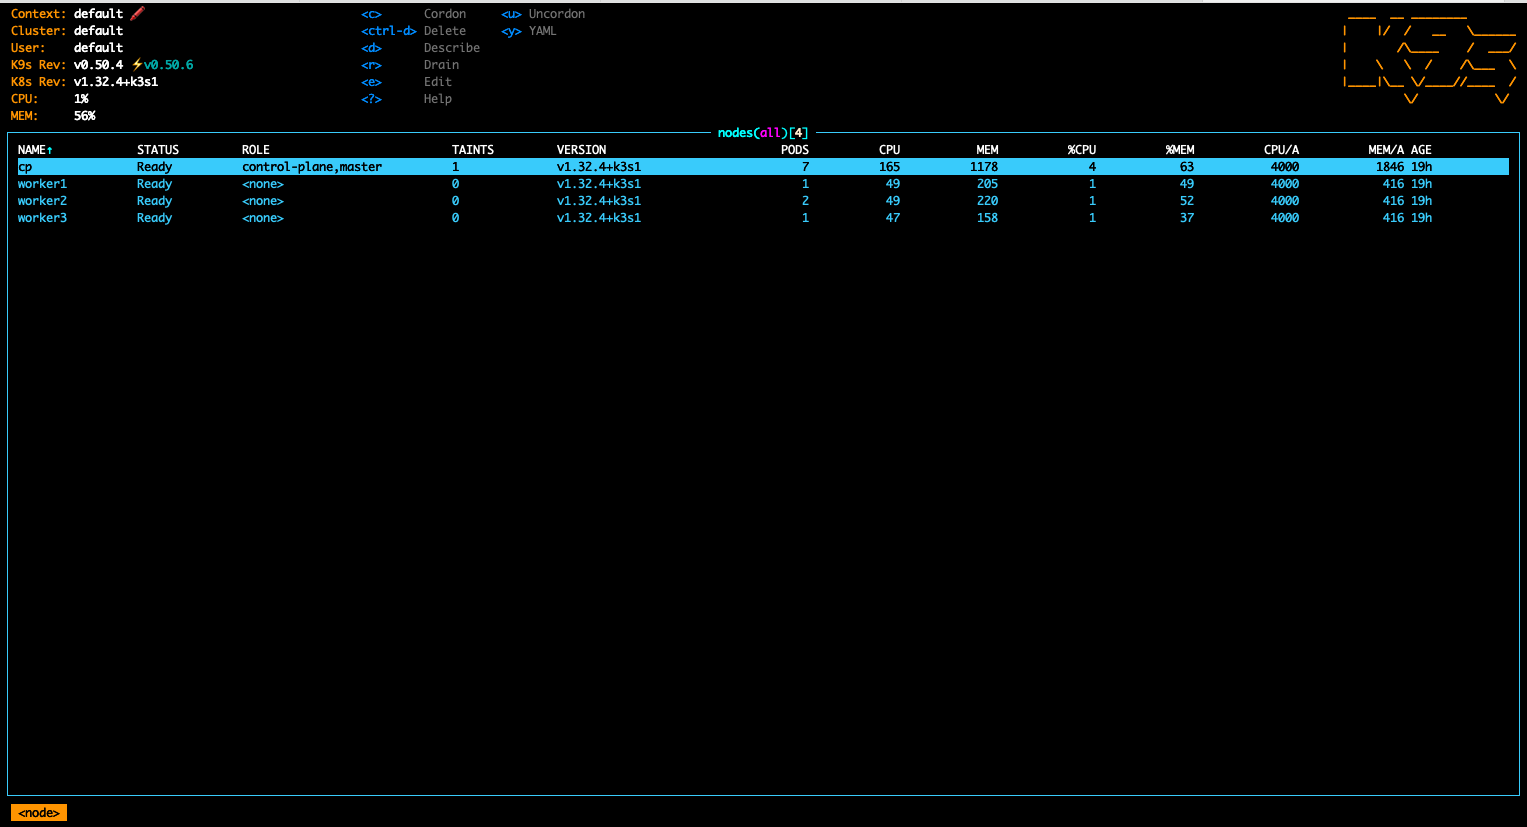Click the Uncordon shortcut hint
The image size is (1527, 827).
click(556, 14)
